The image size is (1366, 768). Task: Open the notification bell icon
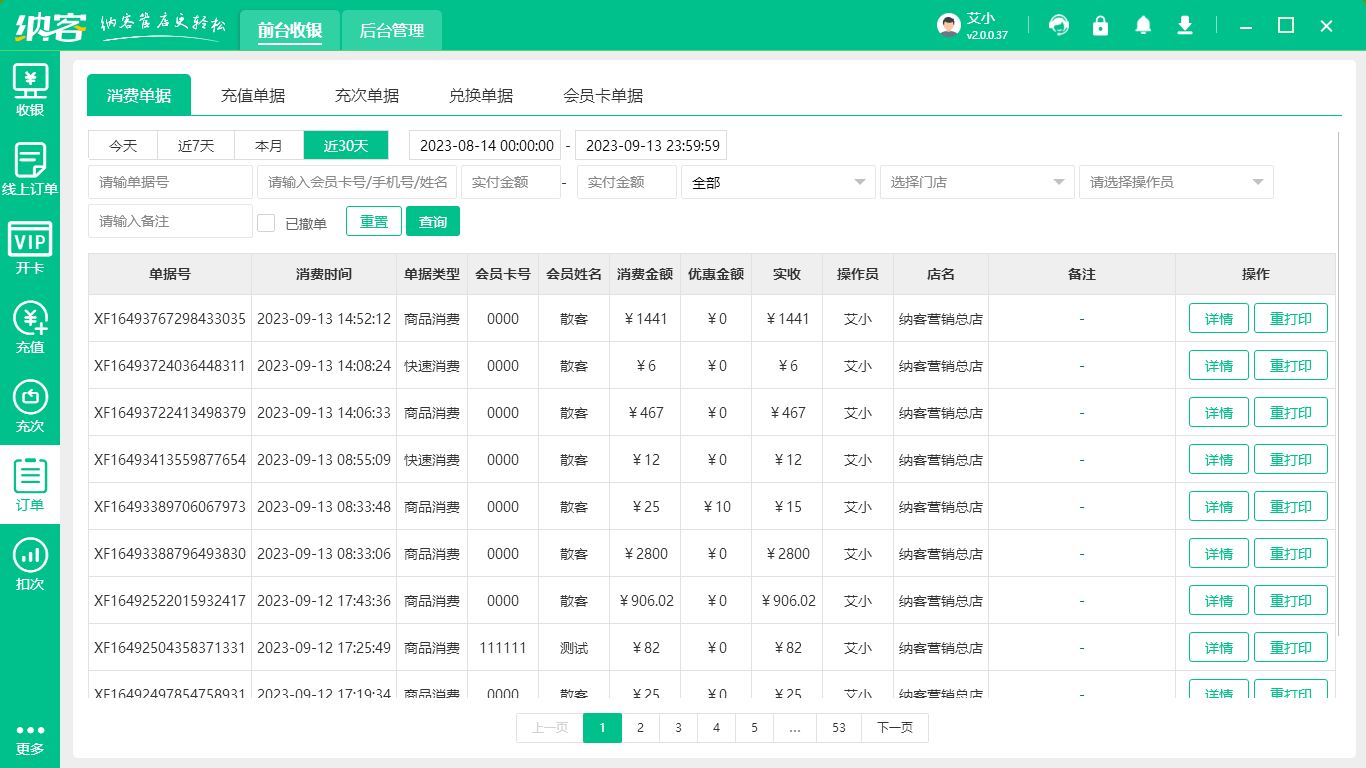[1143, 25]
